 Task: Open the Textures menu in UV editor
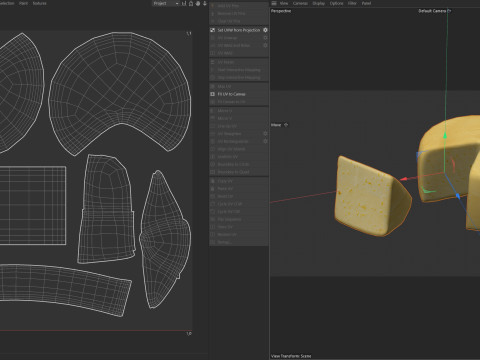[39, 3]
